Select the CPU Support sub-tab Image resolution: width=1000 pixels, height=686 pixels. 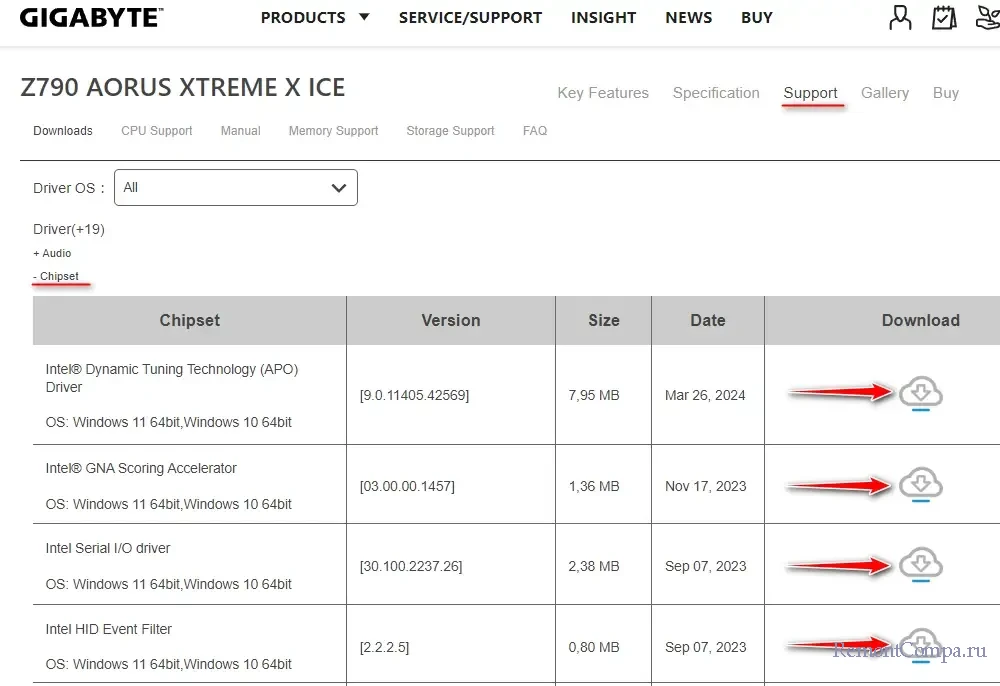pyautogui.click(x=157, y=131)
